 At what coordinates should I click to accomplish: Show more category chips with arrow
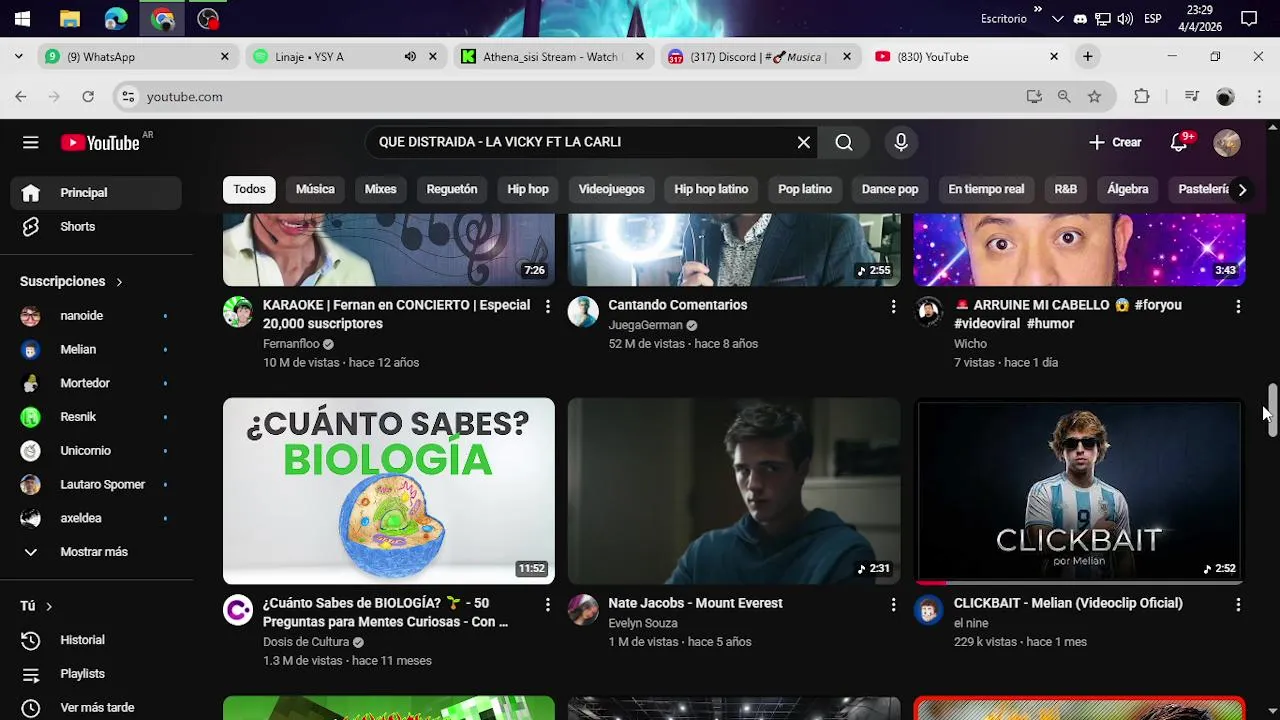(x=1242, y=189)
